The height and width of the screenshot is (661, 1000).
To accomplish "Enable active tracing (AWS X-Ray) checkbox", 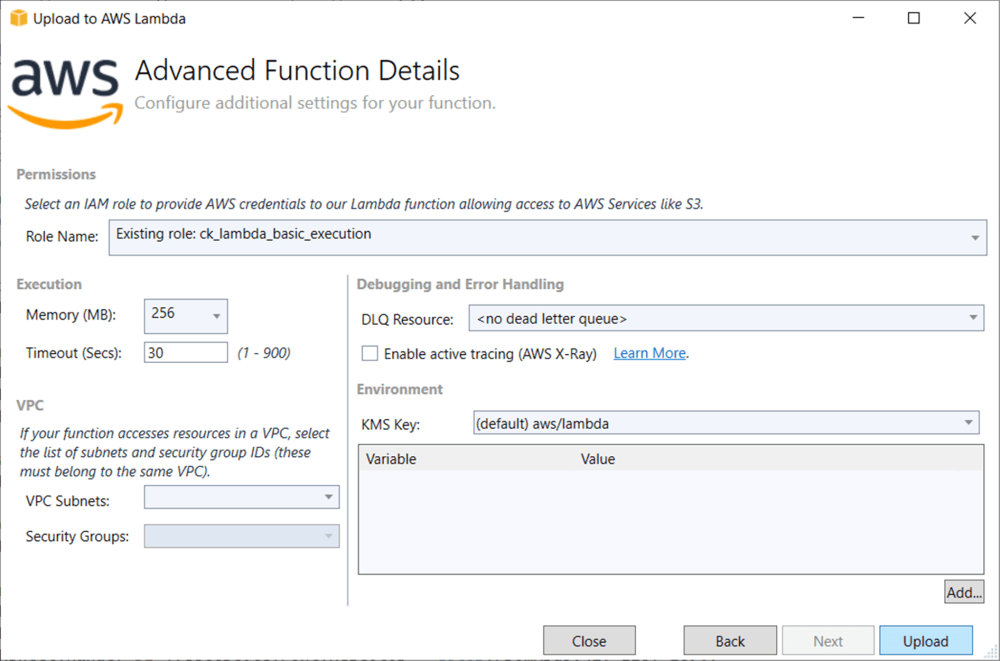I will (x=370, y=353).
